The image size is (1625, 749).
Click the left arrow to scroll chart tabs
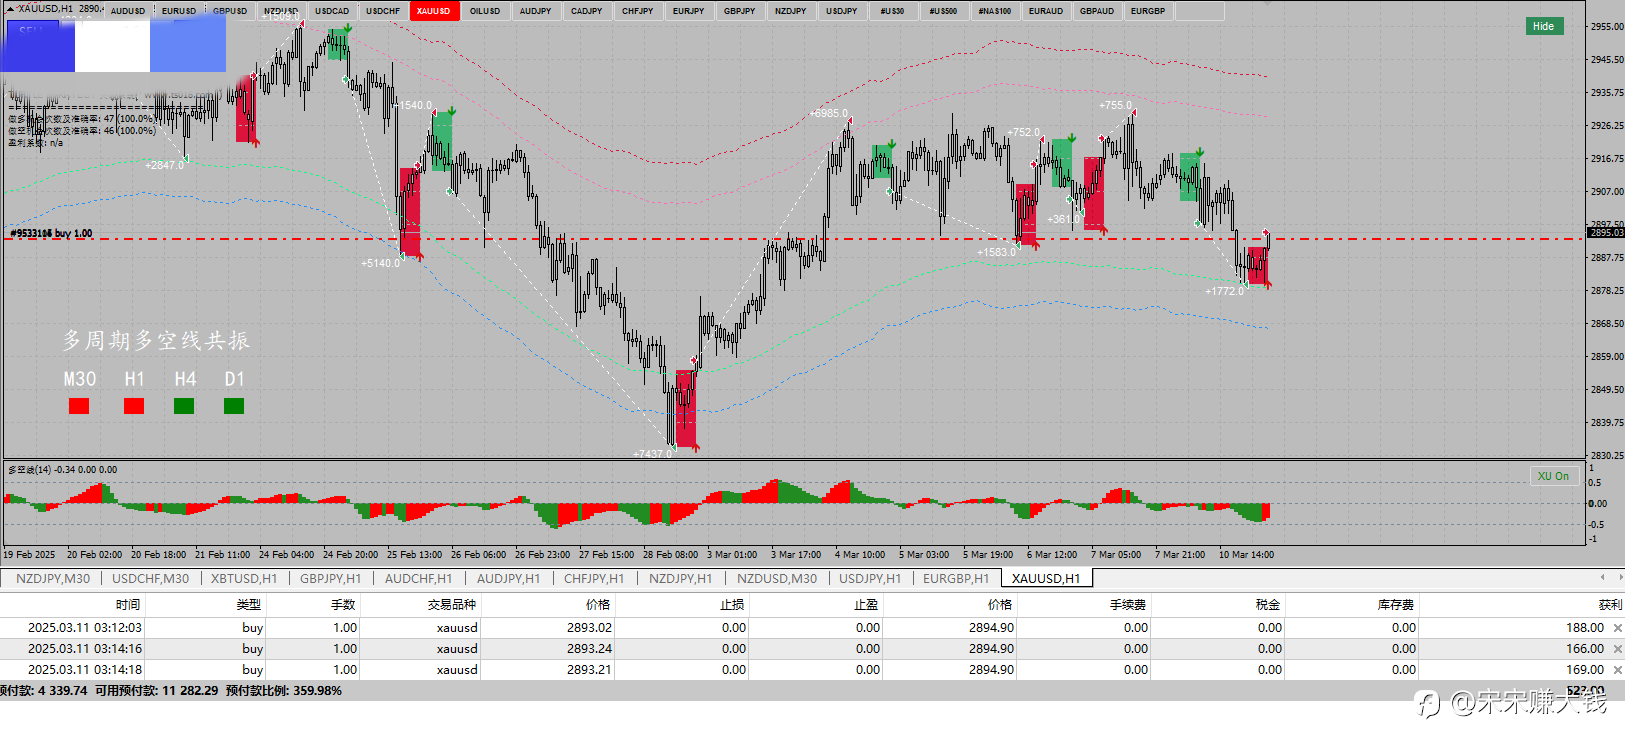pyautogui.click(x=1602, y=577)
